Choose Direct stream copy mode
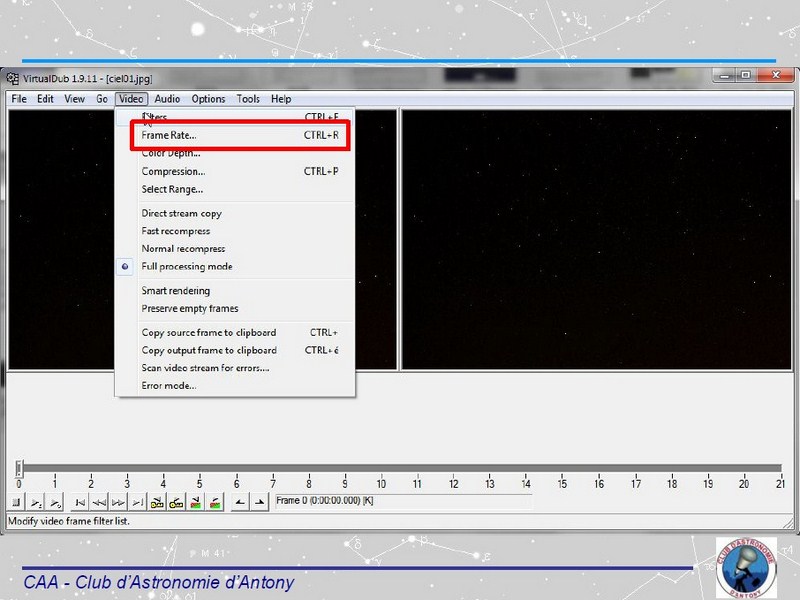This screenshot has height=600, width=800. (x=181, y=213)
